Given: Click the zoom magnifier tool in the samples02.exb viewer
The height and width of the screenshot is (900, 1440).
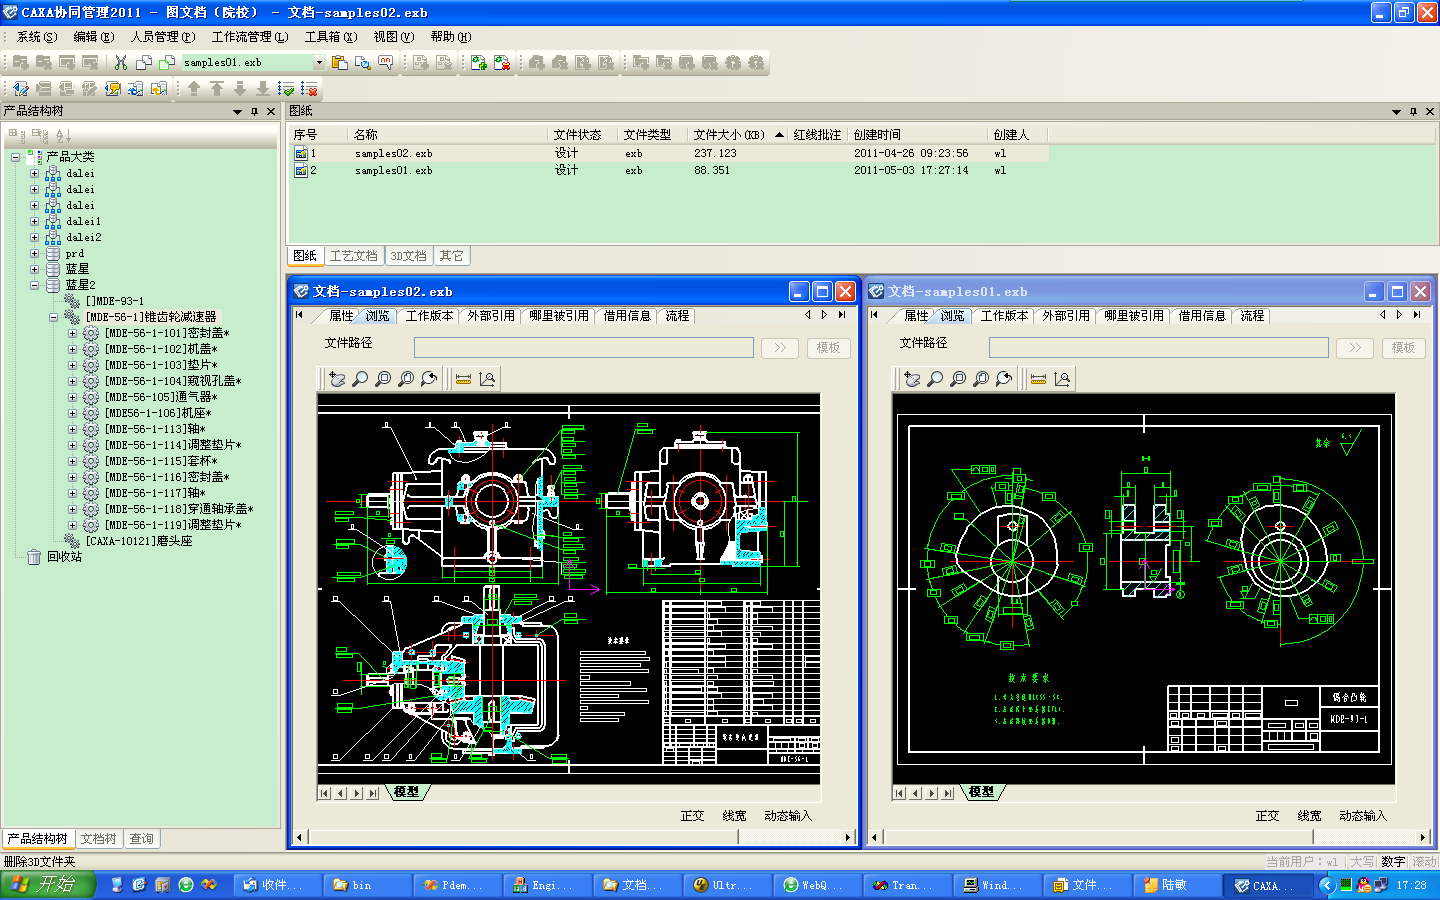Looking at the screenshot, I should click(x=360, y=379).
